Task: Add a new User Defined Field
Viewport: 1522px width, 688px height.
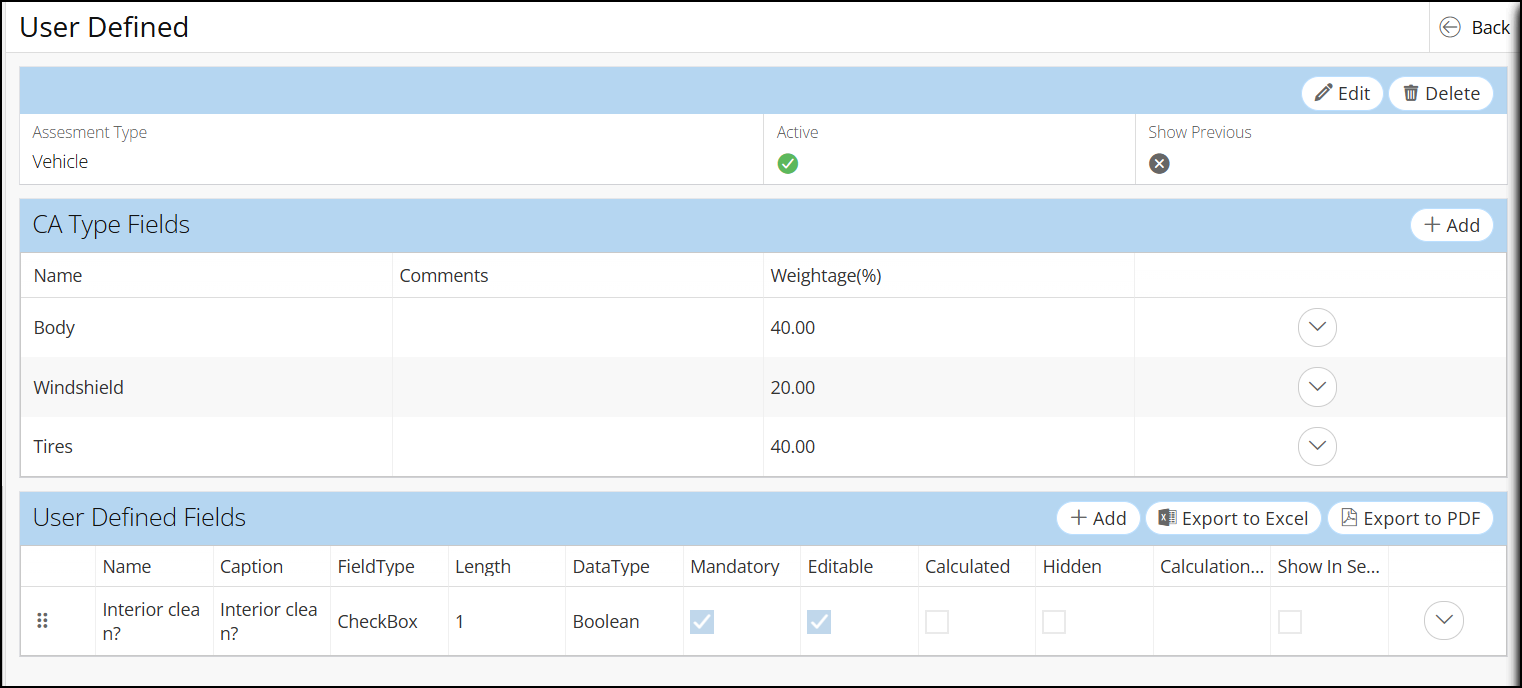Action: click(x=1098, y=518)
